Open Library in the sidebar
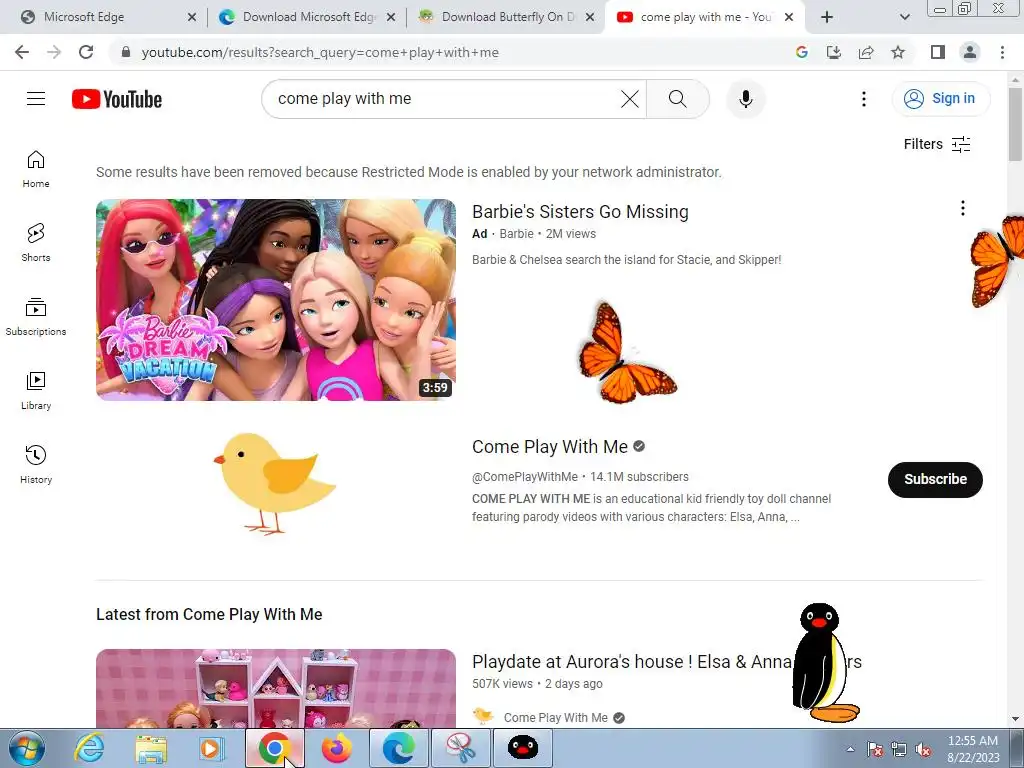 tap(36, 391)
